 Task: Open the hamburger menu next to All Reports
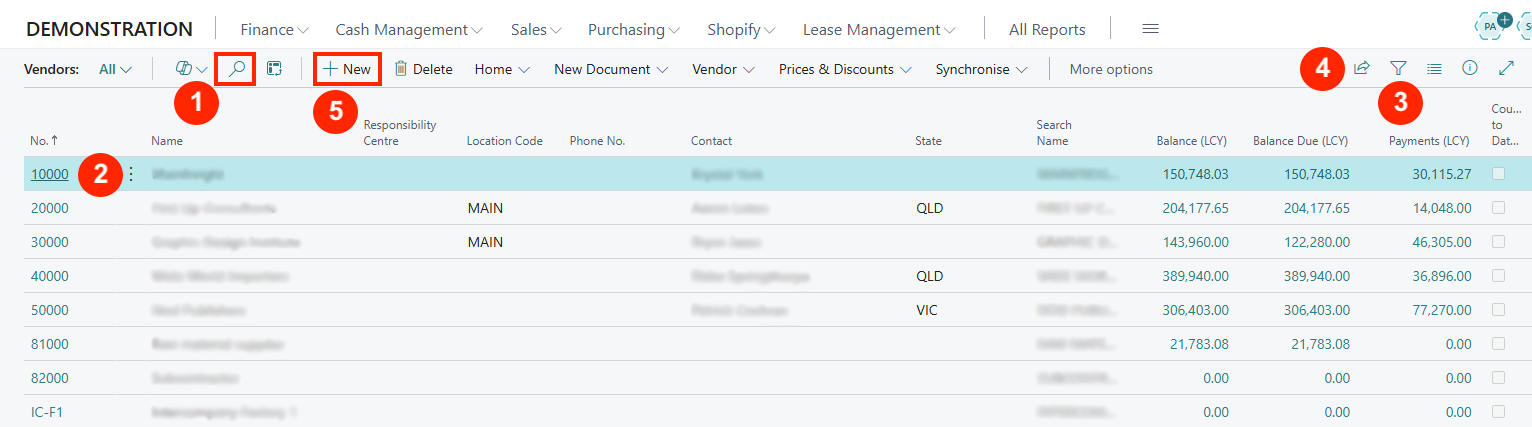pyautogui.click(x=1150, y=29)
